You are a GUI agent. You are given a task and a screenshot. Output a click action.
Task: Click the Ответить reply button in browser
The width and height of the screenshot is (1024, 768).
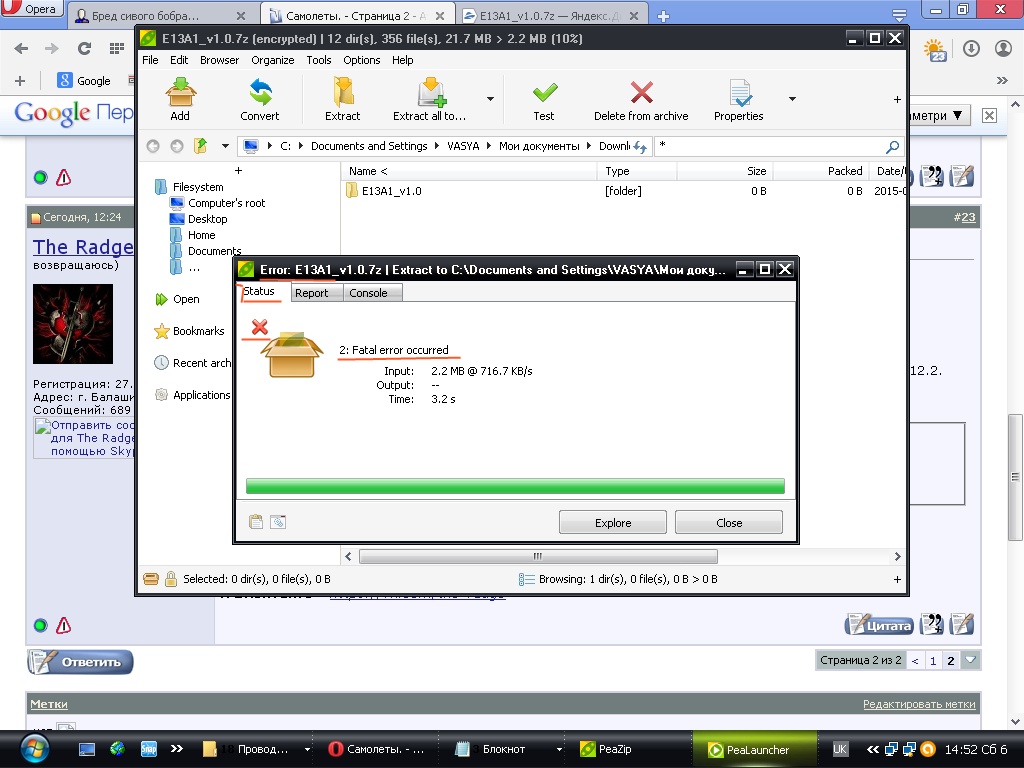pyautogui.click(x=80, y=662)
